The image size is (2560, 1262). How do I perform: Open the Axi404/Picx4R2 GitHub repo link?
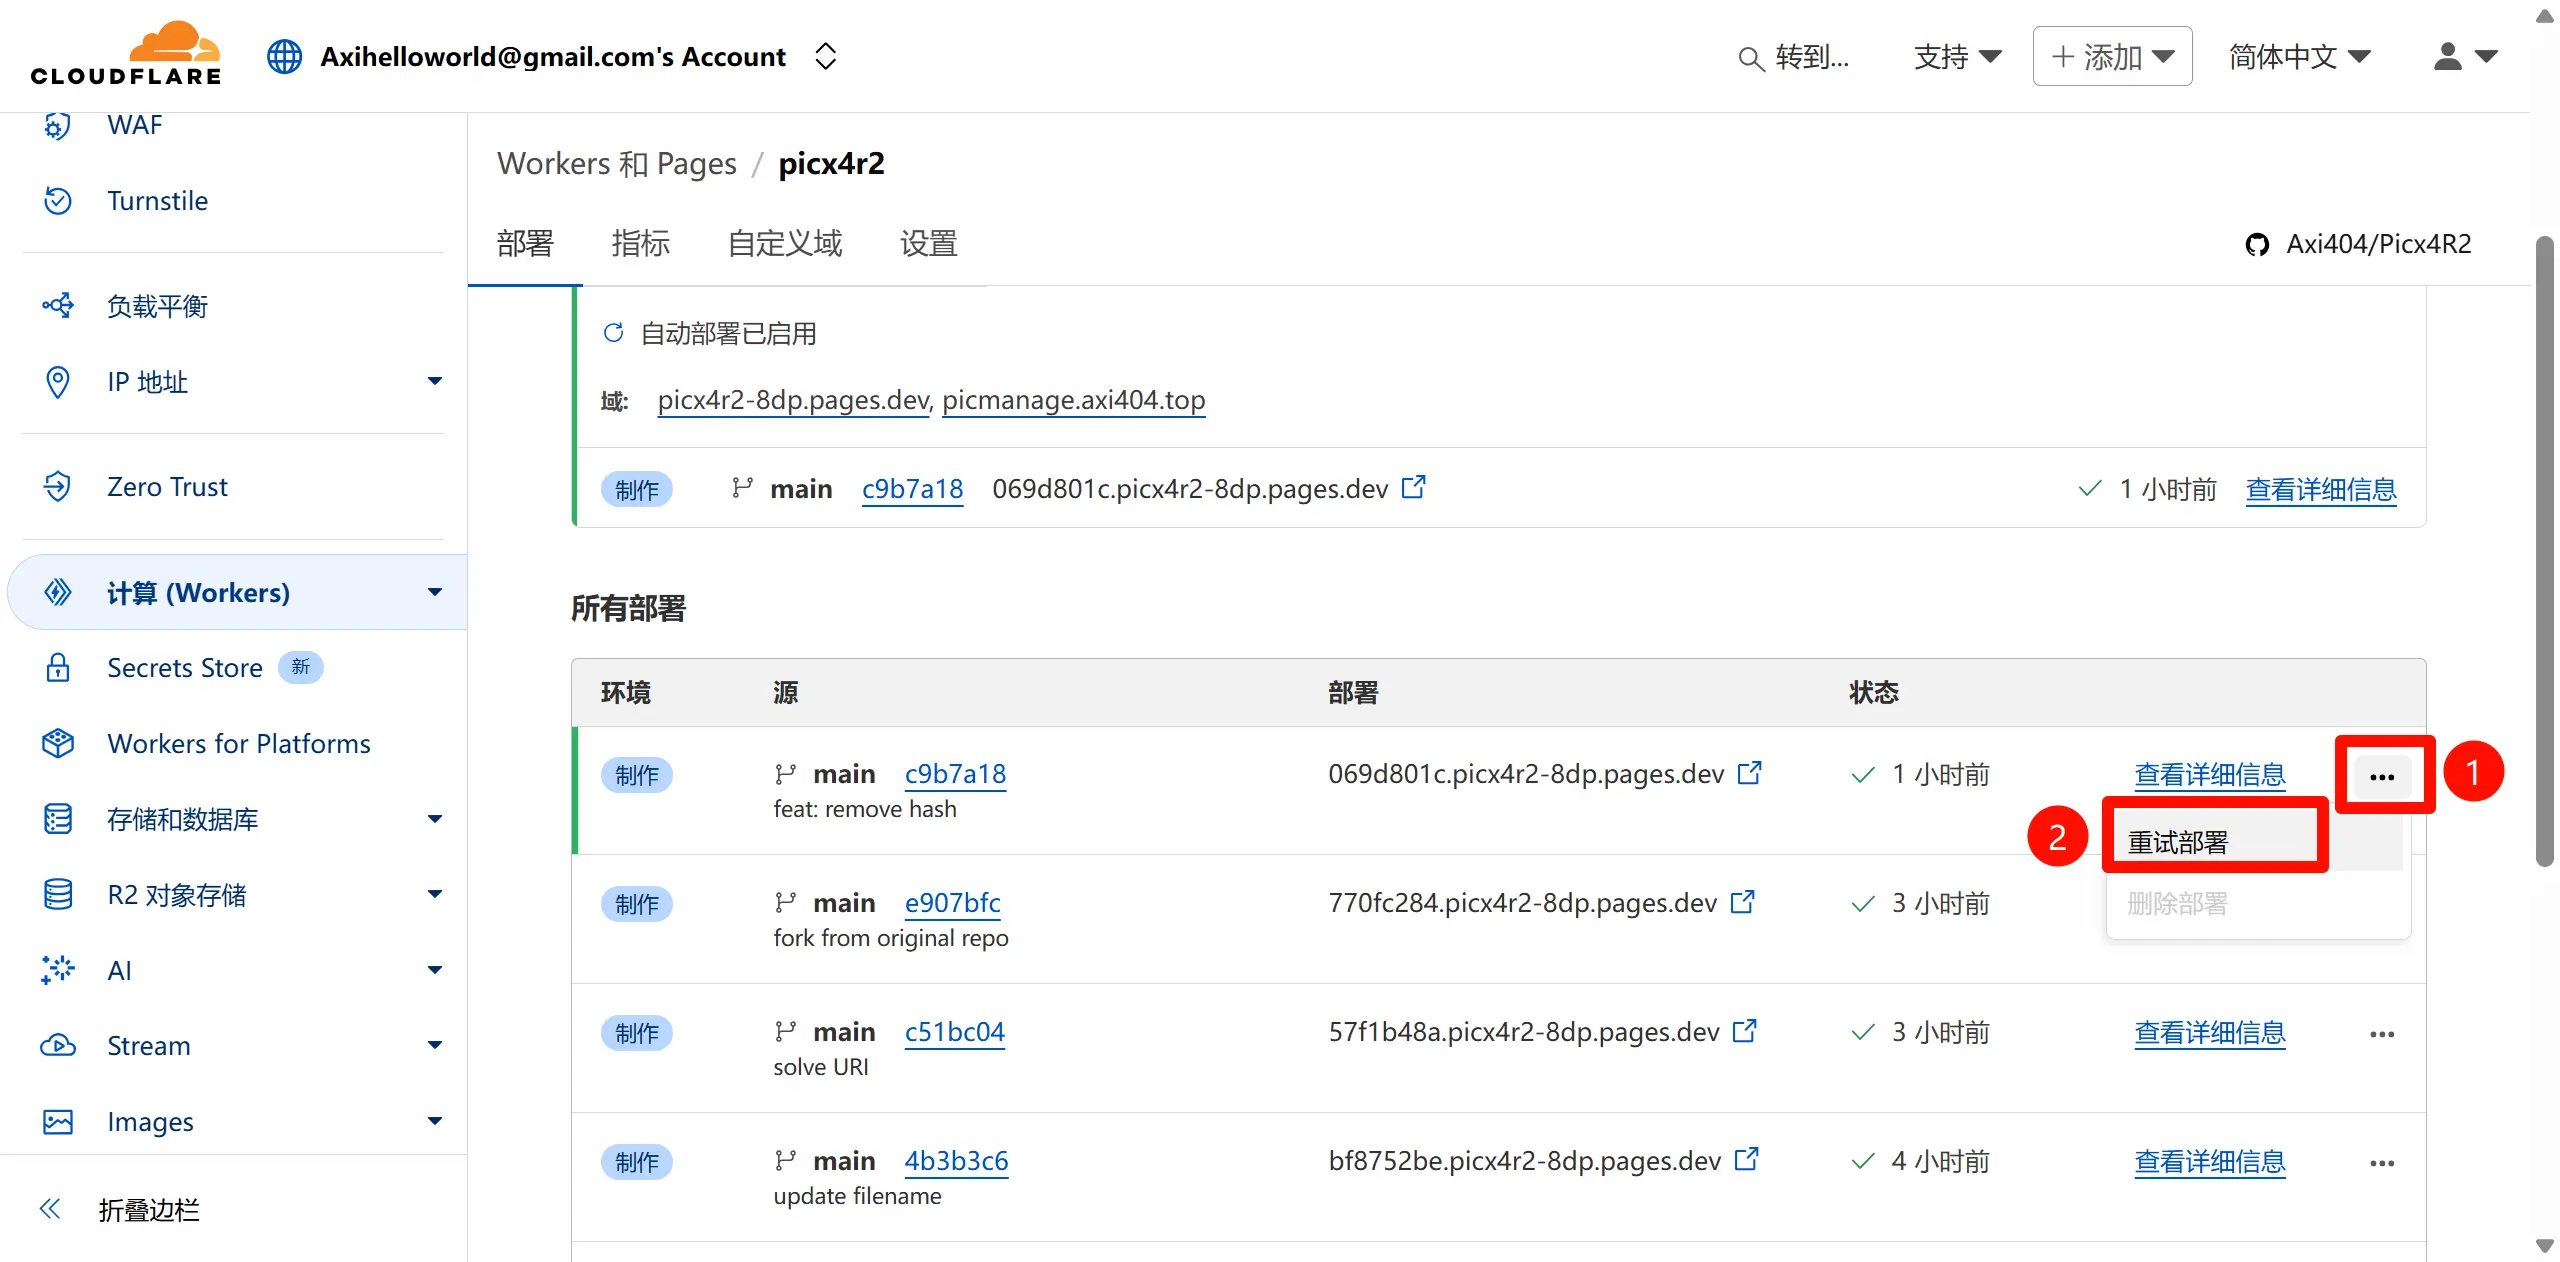2358,244
